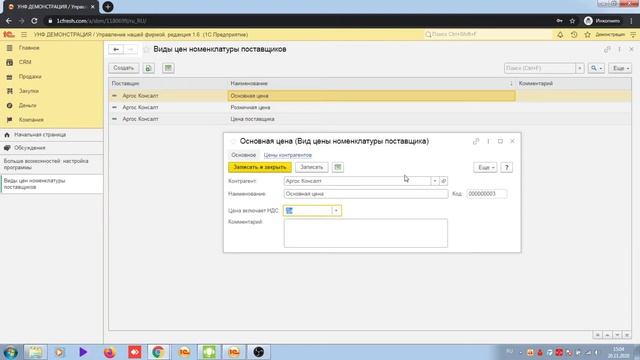640x360 pixels.
Task: Open the Продажи section
Action: [29, 77]
